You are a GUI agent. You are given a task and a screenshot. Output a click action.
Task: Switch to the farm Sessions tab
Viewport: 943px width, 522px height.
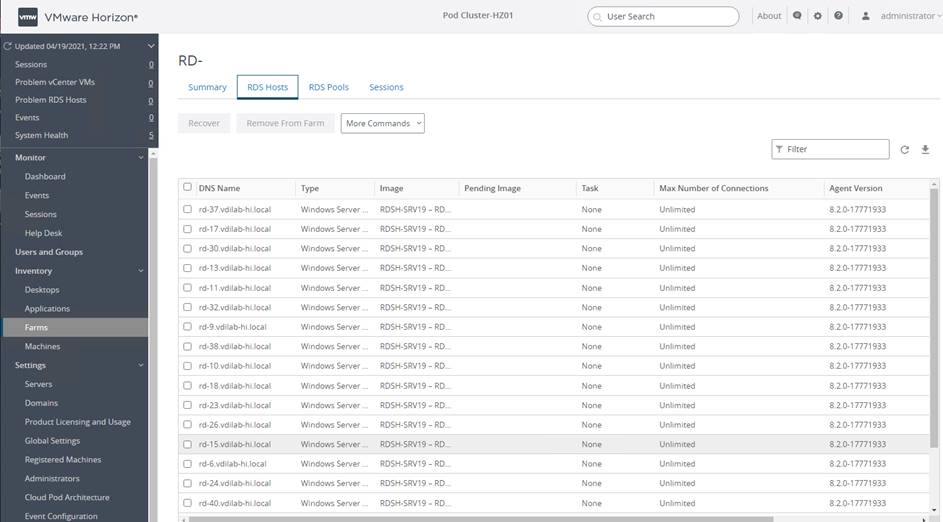coord(386,87)
